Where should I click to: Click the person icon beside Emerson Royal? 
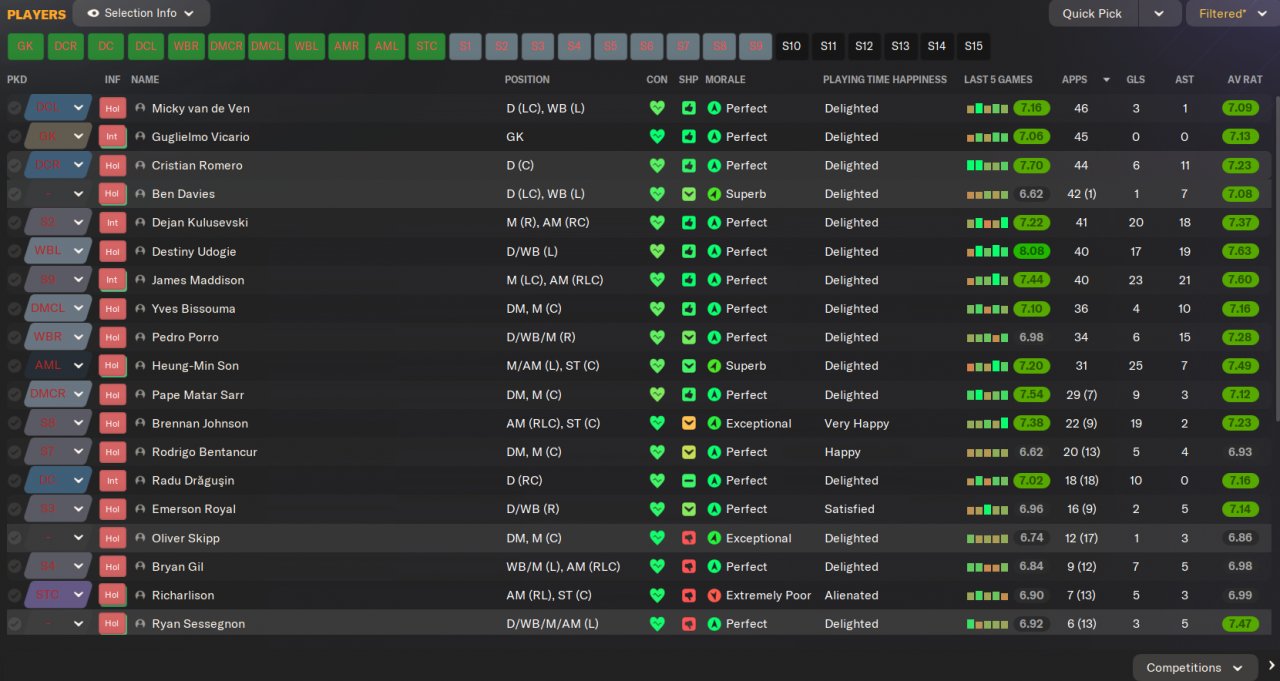click(140, 509)
